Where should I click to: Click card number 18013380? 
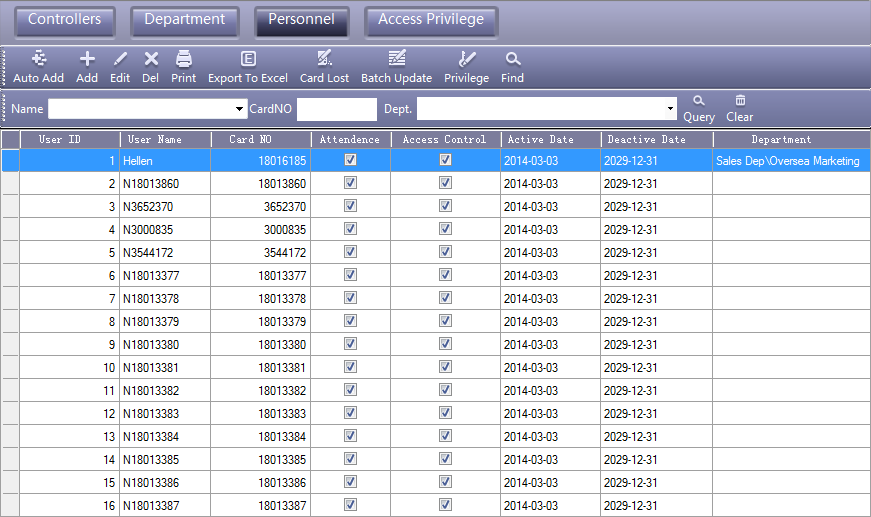(x=282, y=345)
